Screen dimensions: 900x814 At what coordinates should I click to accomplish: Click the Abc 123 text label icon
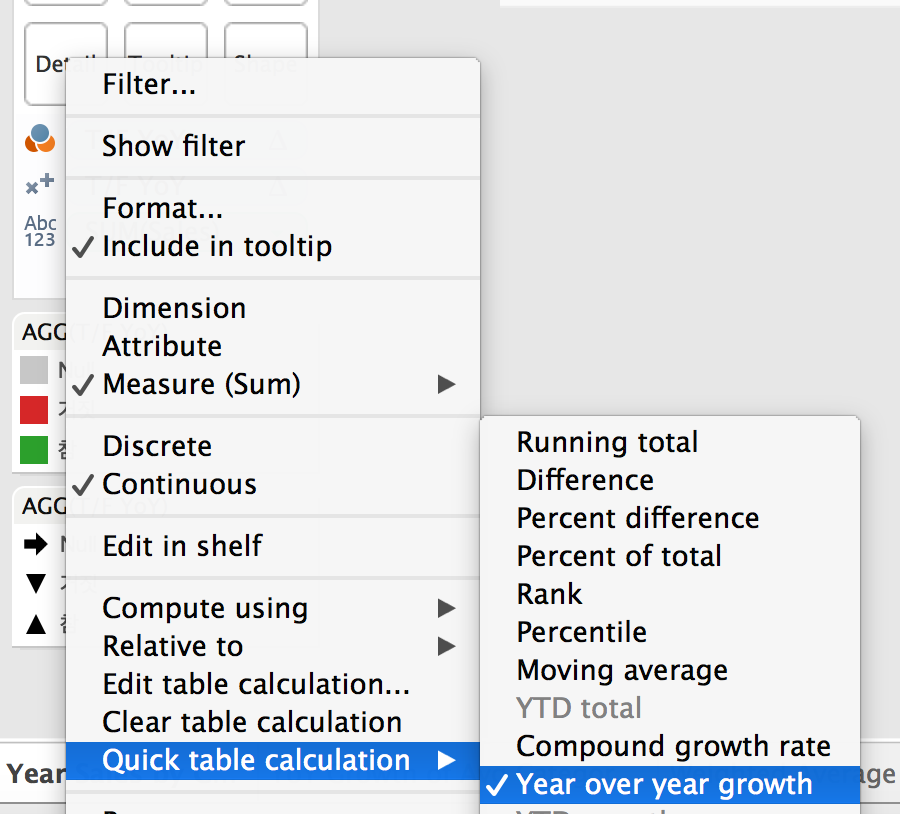40,231
